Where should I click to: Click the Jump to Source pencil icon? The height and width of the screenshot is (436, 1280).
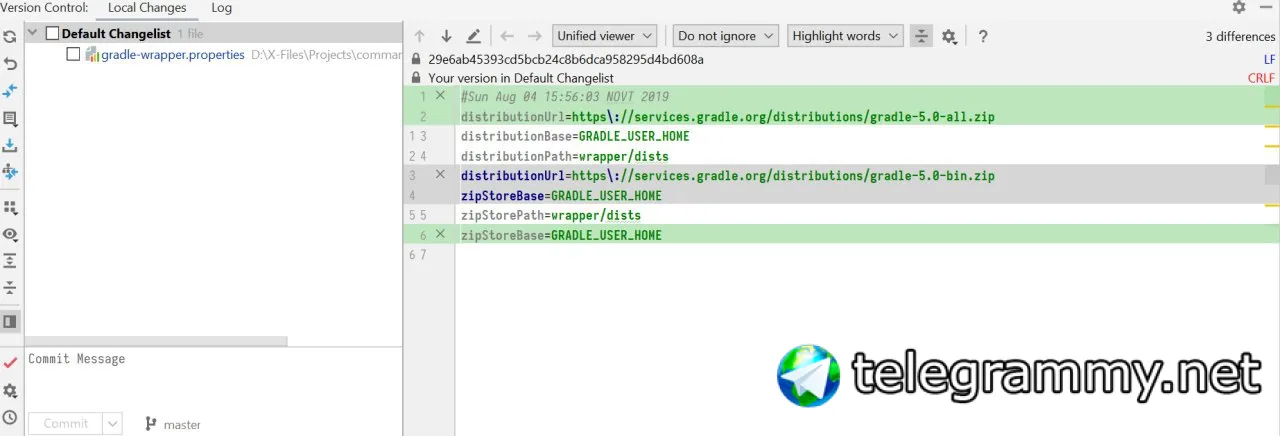474,36
